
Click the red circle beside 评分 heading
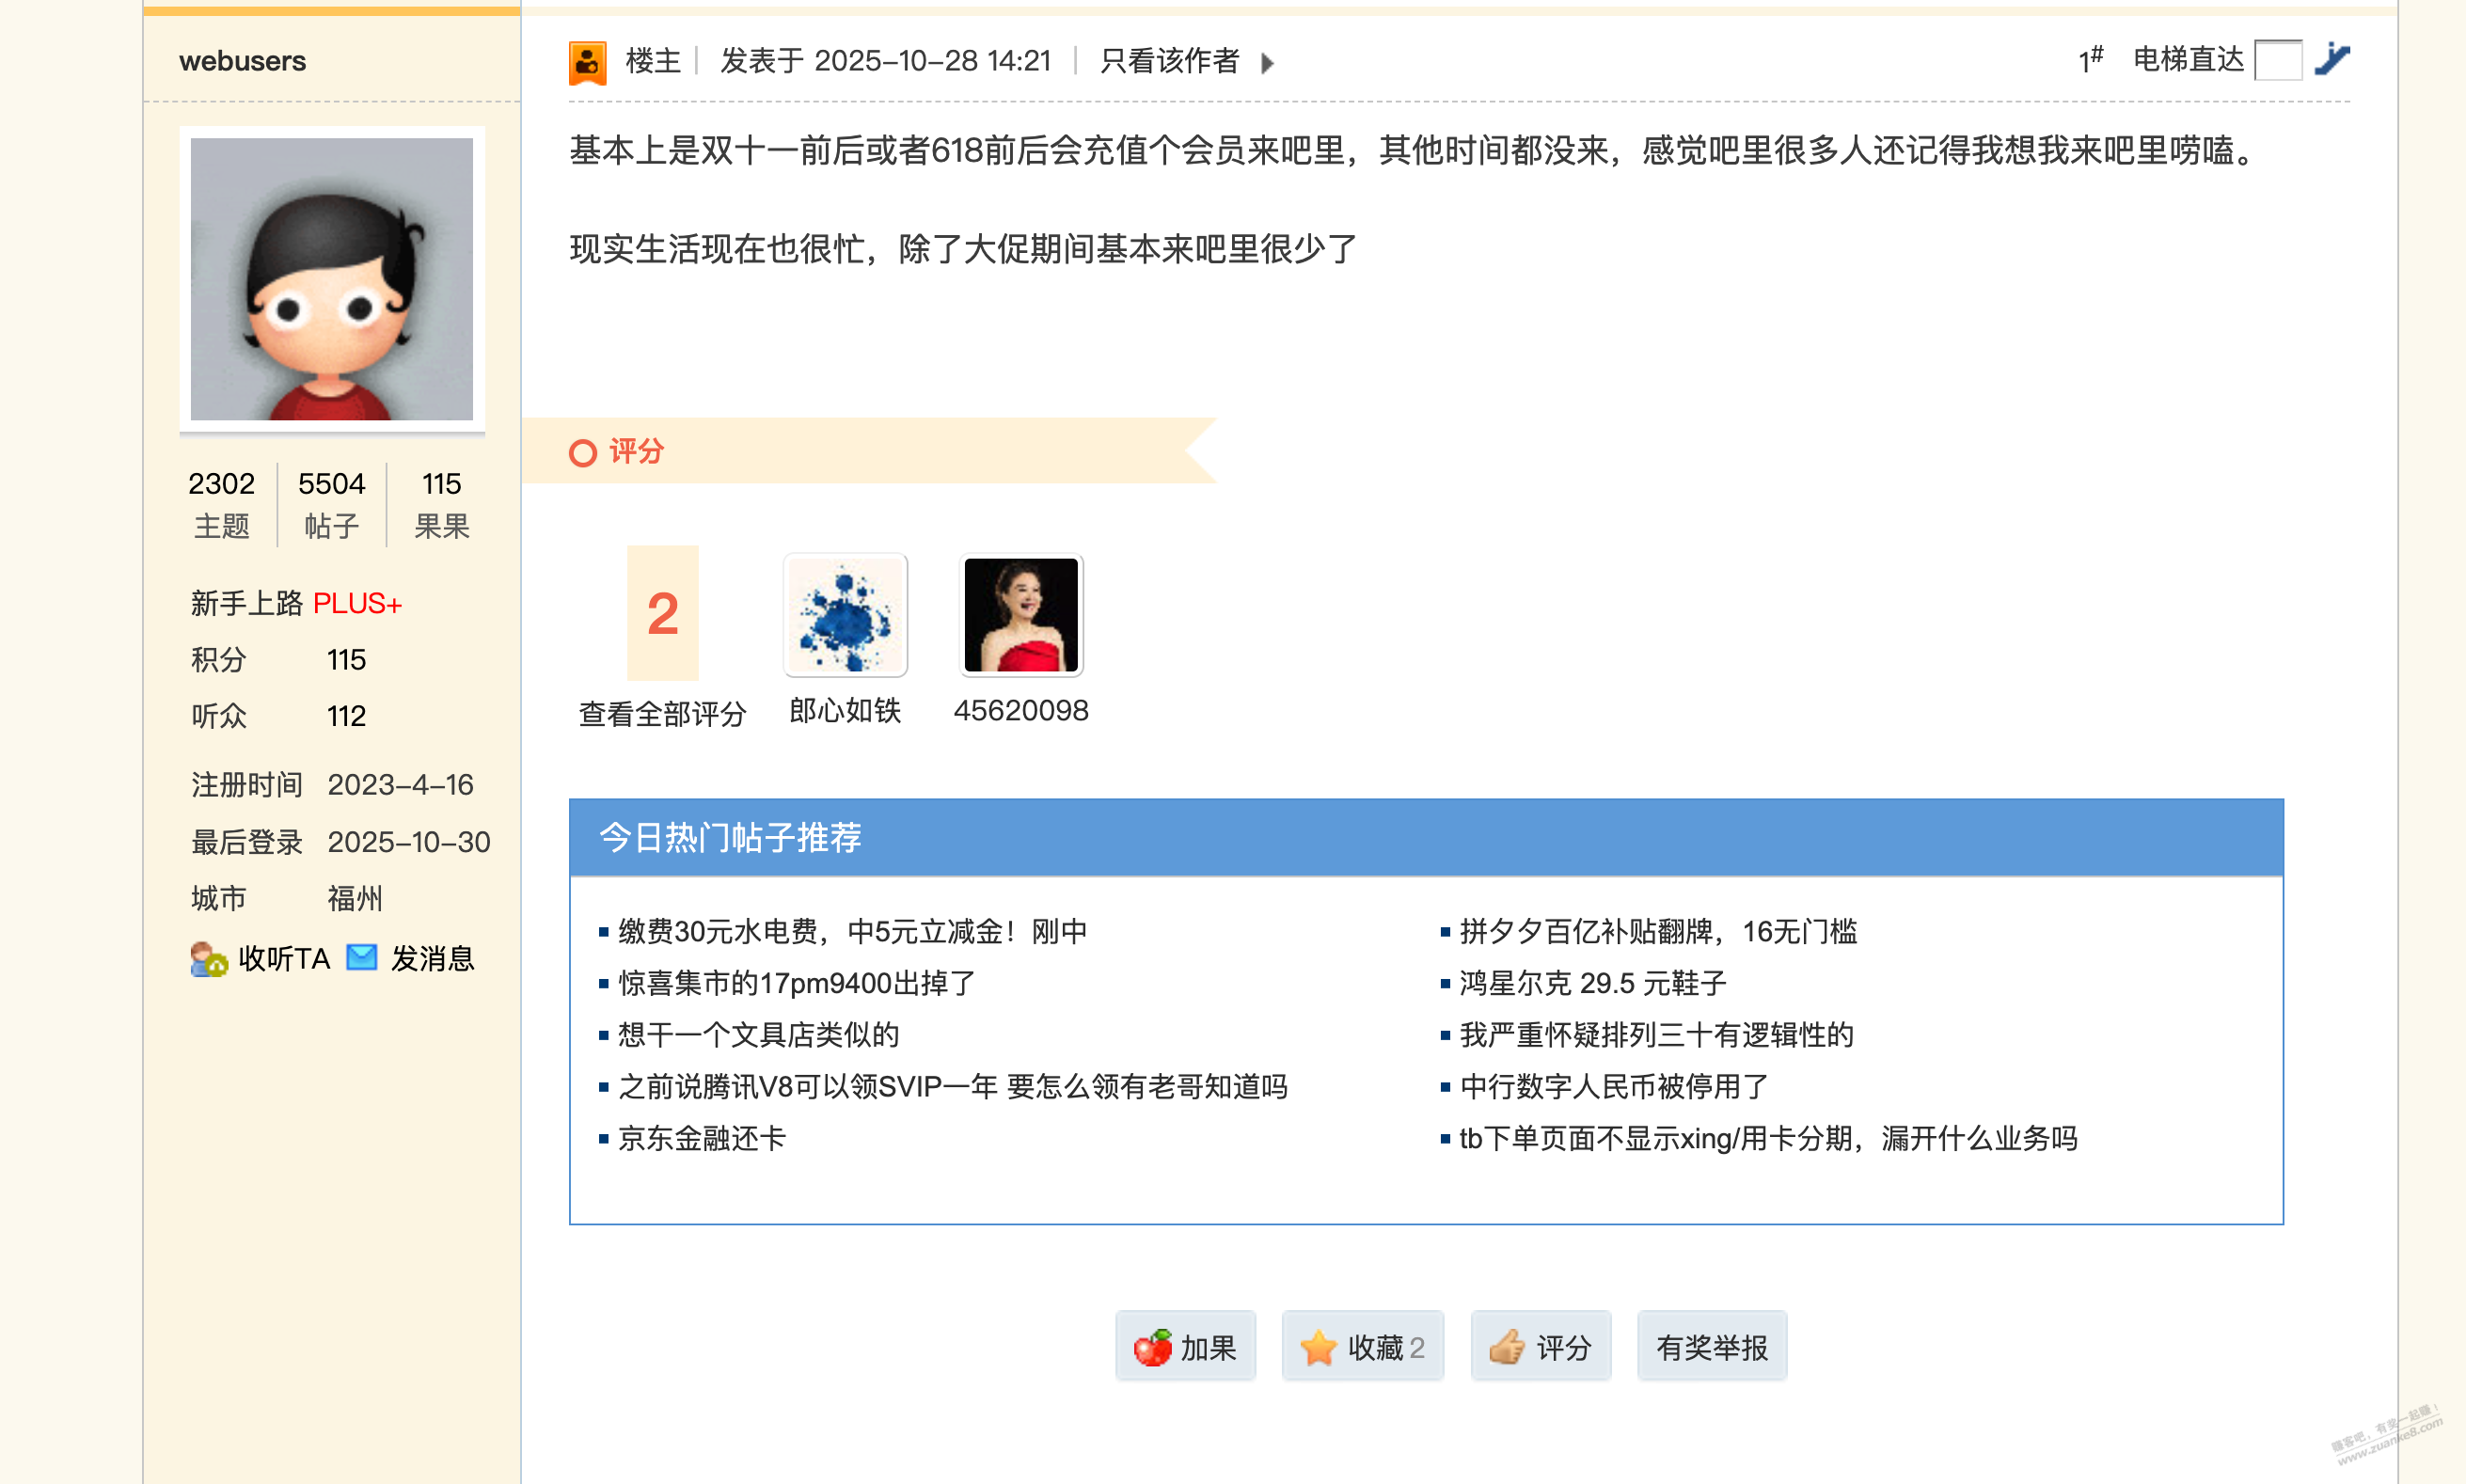pyautogui.click(x=583, y=453)
